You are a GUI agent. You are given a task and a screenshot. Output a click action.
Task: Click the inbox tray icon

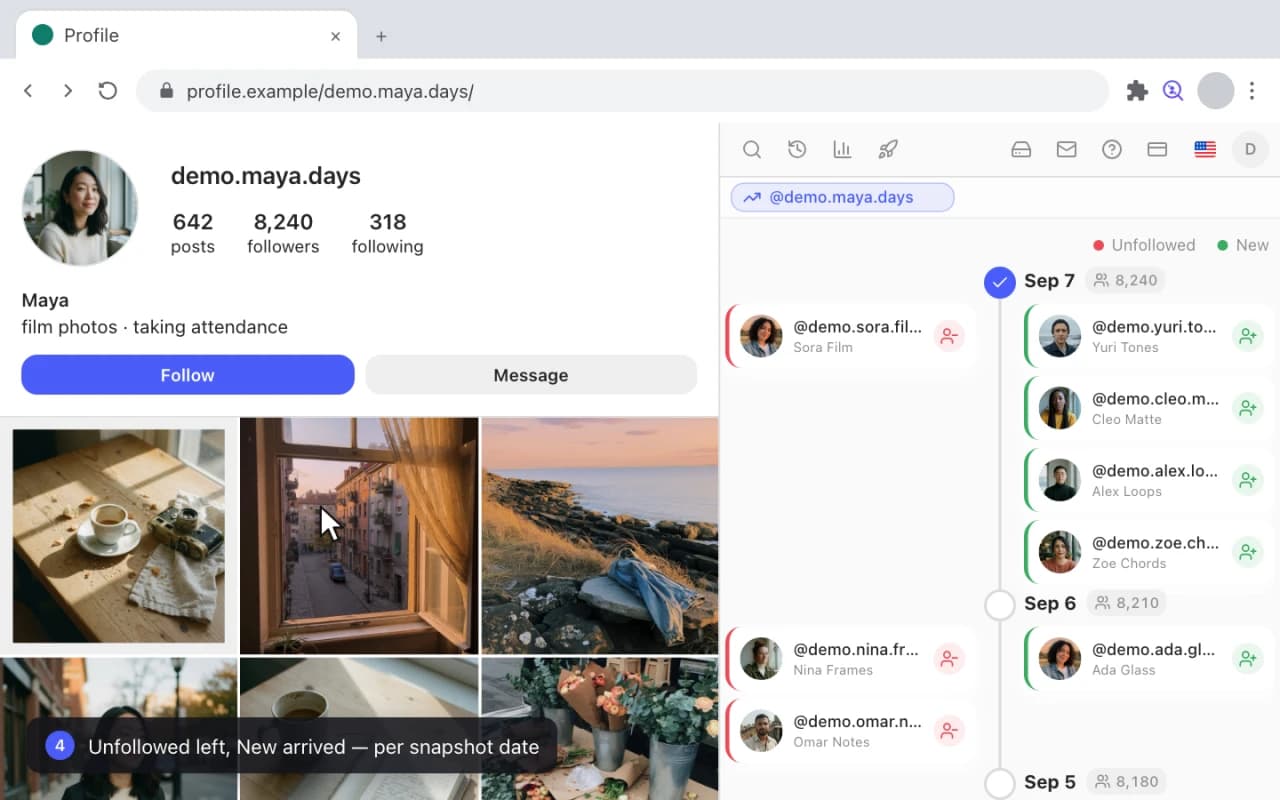(x=1021, y=150)
